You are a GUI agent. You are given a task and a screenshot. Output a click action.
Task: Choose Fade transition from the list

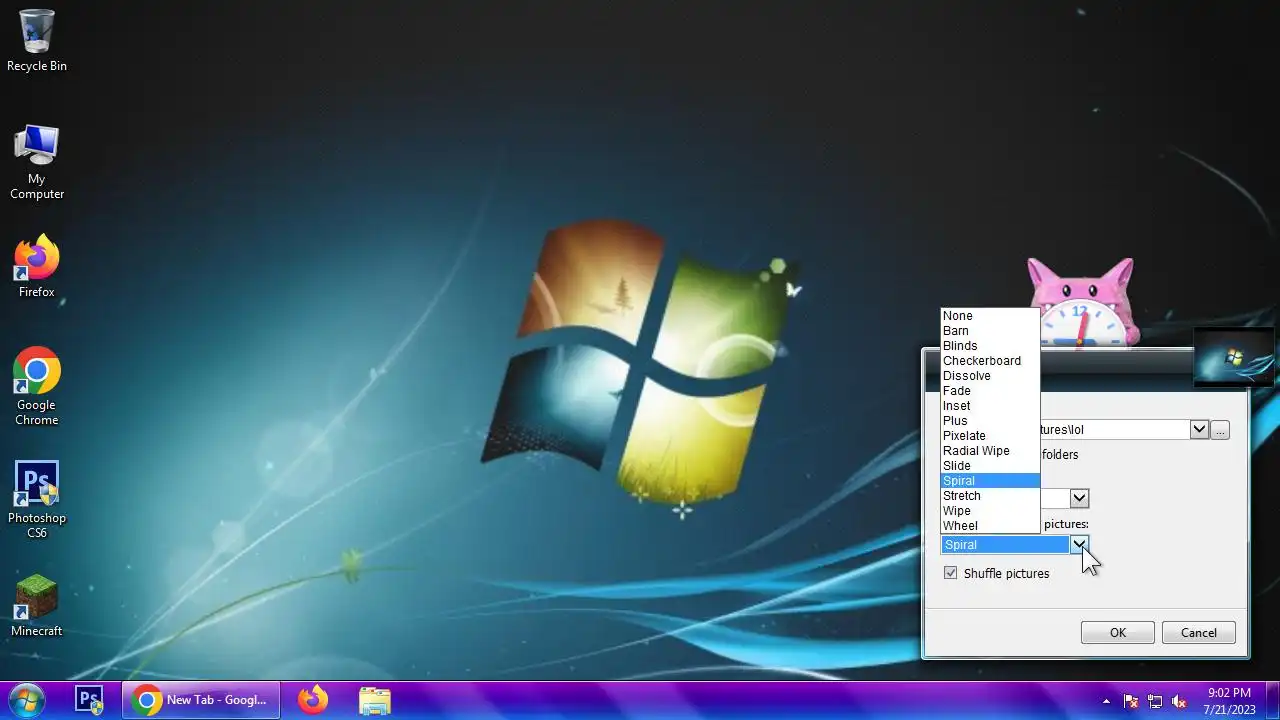point(990,391)
